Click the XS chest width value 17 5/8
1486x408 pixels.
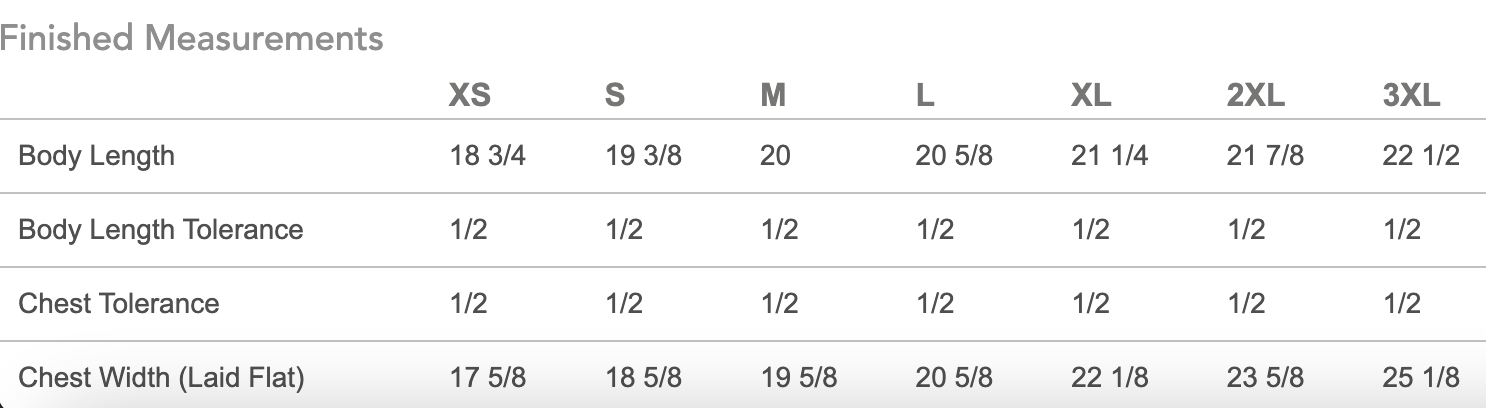pos(487,378)
